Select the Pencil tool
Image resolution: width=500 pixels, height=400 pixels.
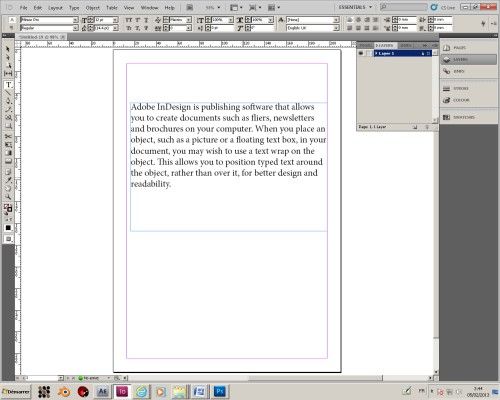click(x=8, y=109)
